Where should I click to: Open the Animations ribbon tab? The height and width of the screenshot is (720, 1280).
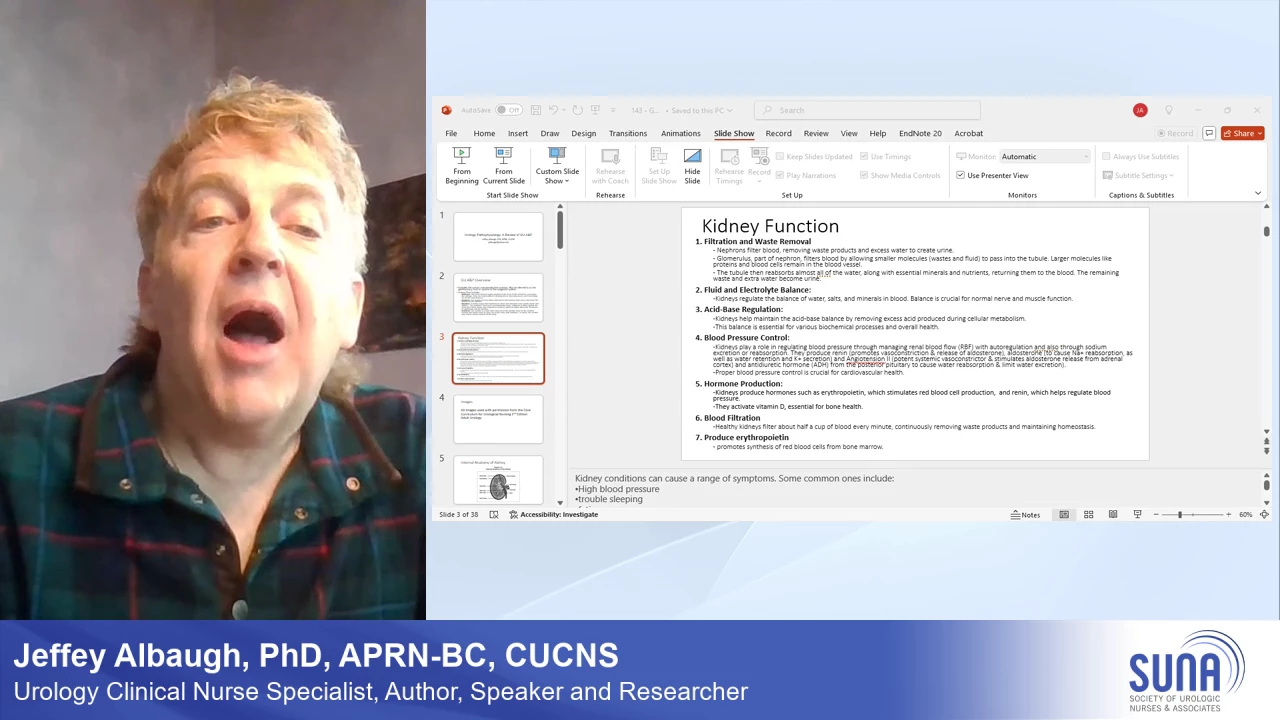[x=680, y=133]
